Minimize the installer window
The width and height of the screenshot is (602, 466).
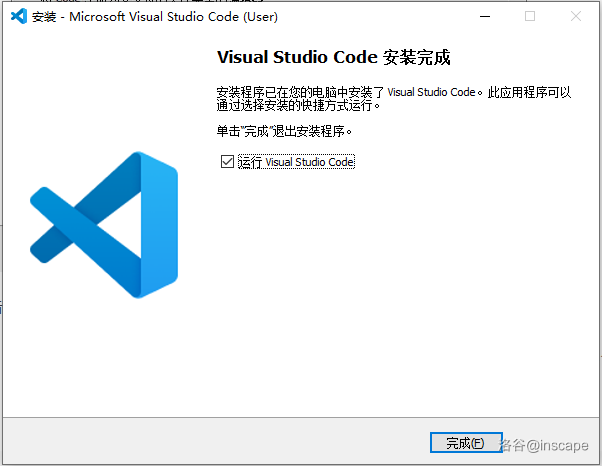click(484, 16)
